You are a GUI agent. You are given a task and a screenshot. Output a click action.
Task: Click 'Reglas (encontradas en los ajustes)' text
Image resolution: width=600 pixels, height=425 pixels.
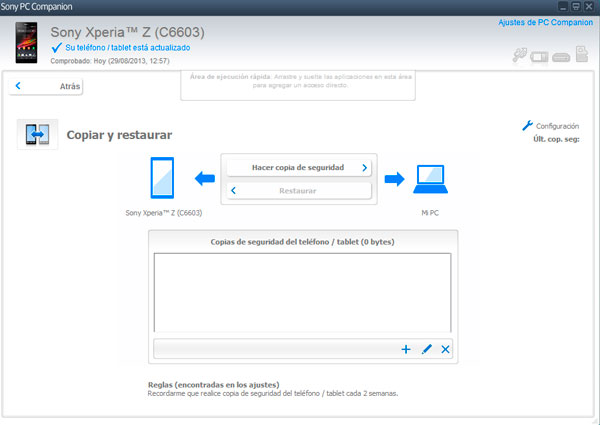pos(214,384)
